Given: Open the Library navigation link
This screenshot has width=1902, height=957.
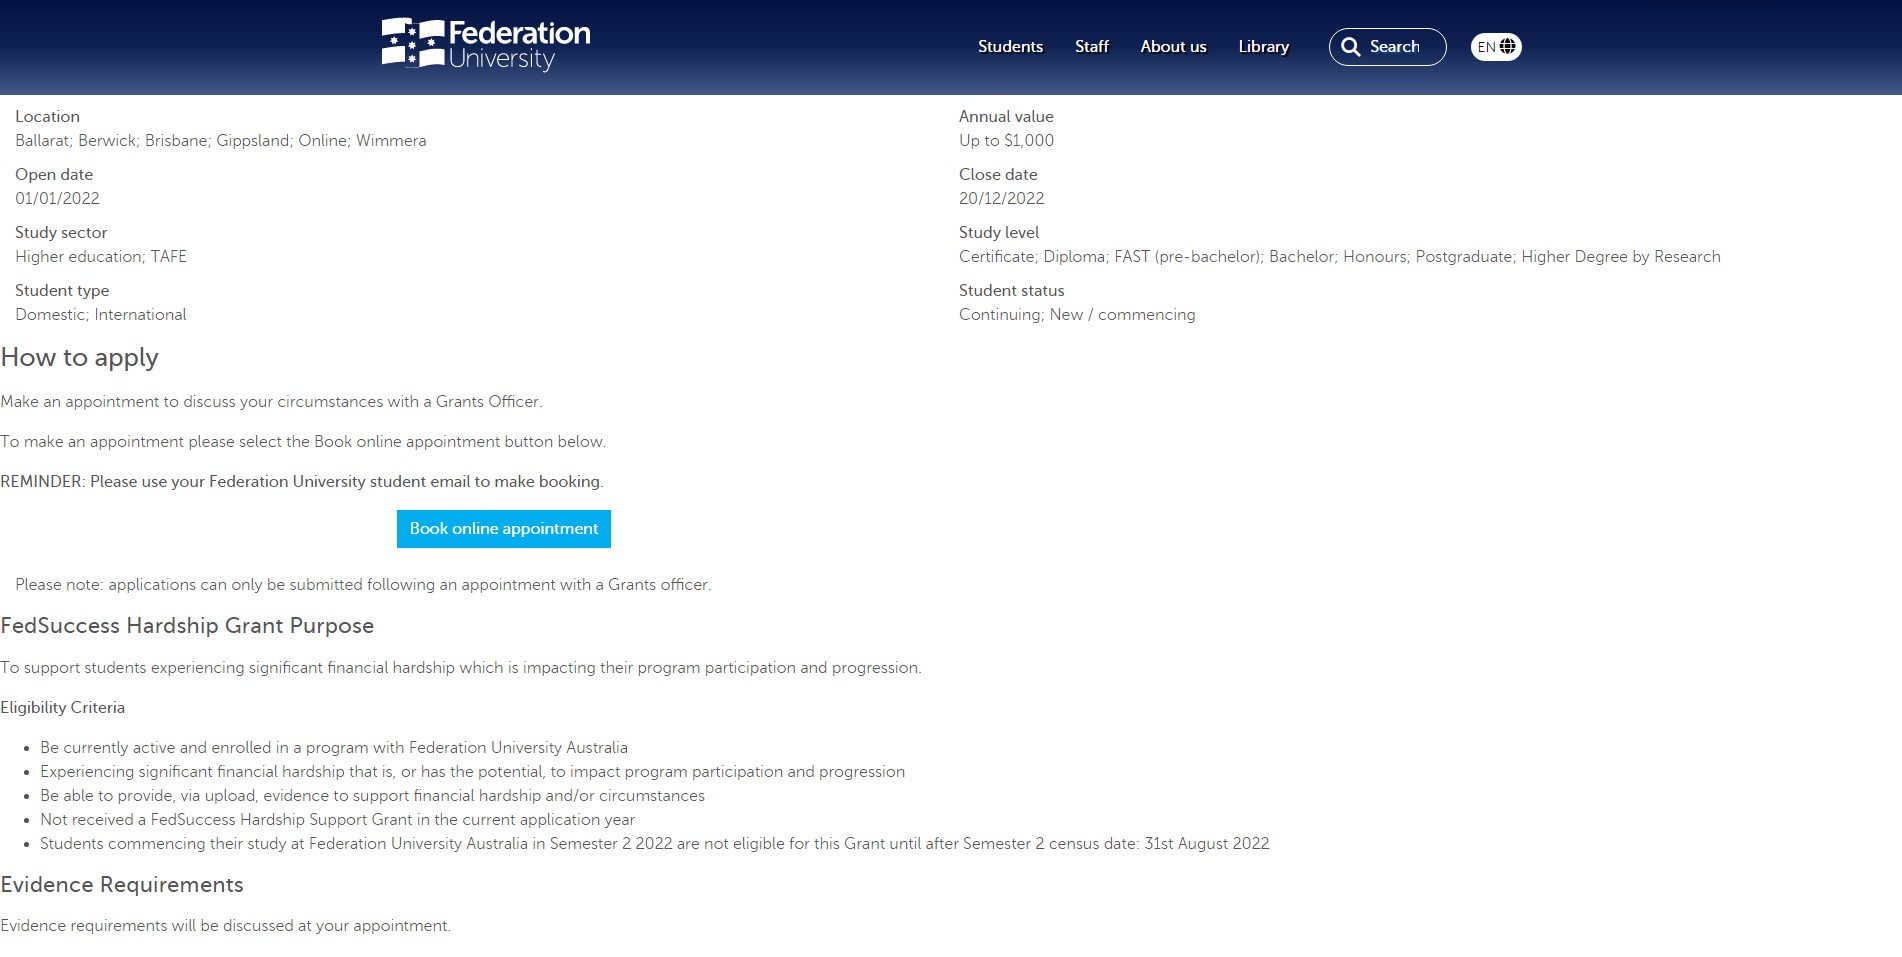Looking at the screenshot, I should 1263,47.
